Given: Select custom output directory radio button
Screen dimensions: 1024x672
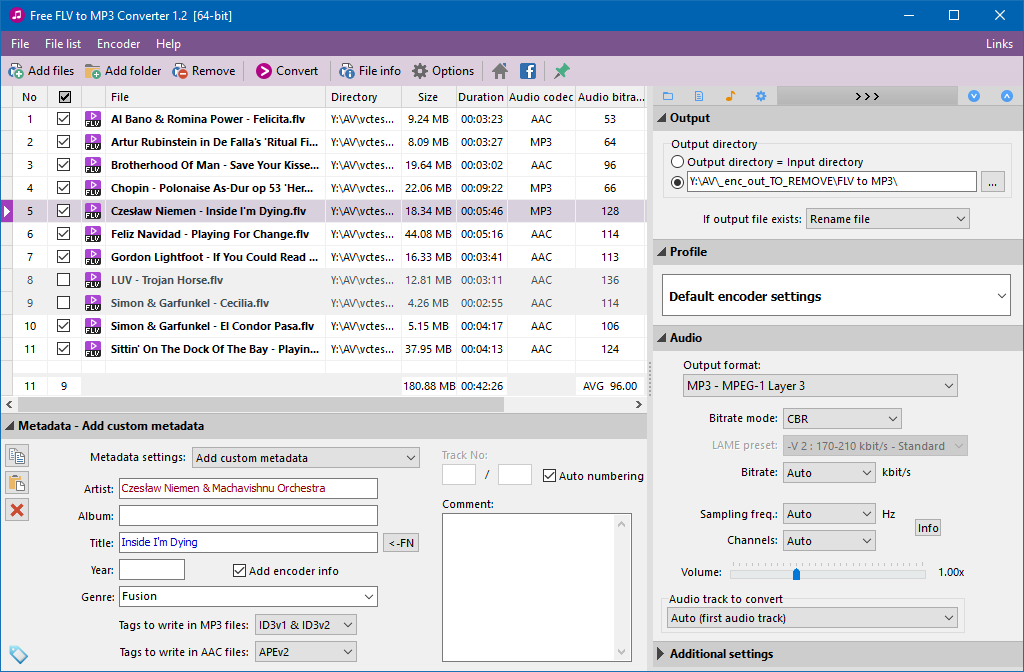Looking at the screenshot, I should 677,182.
